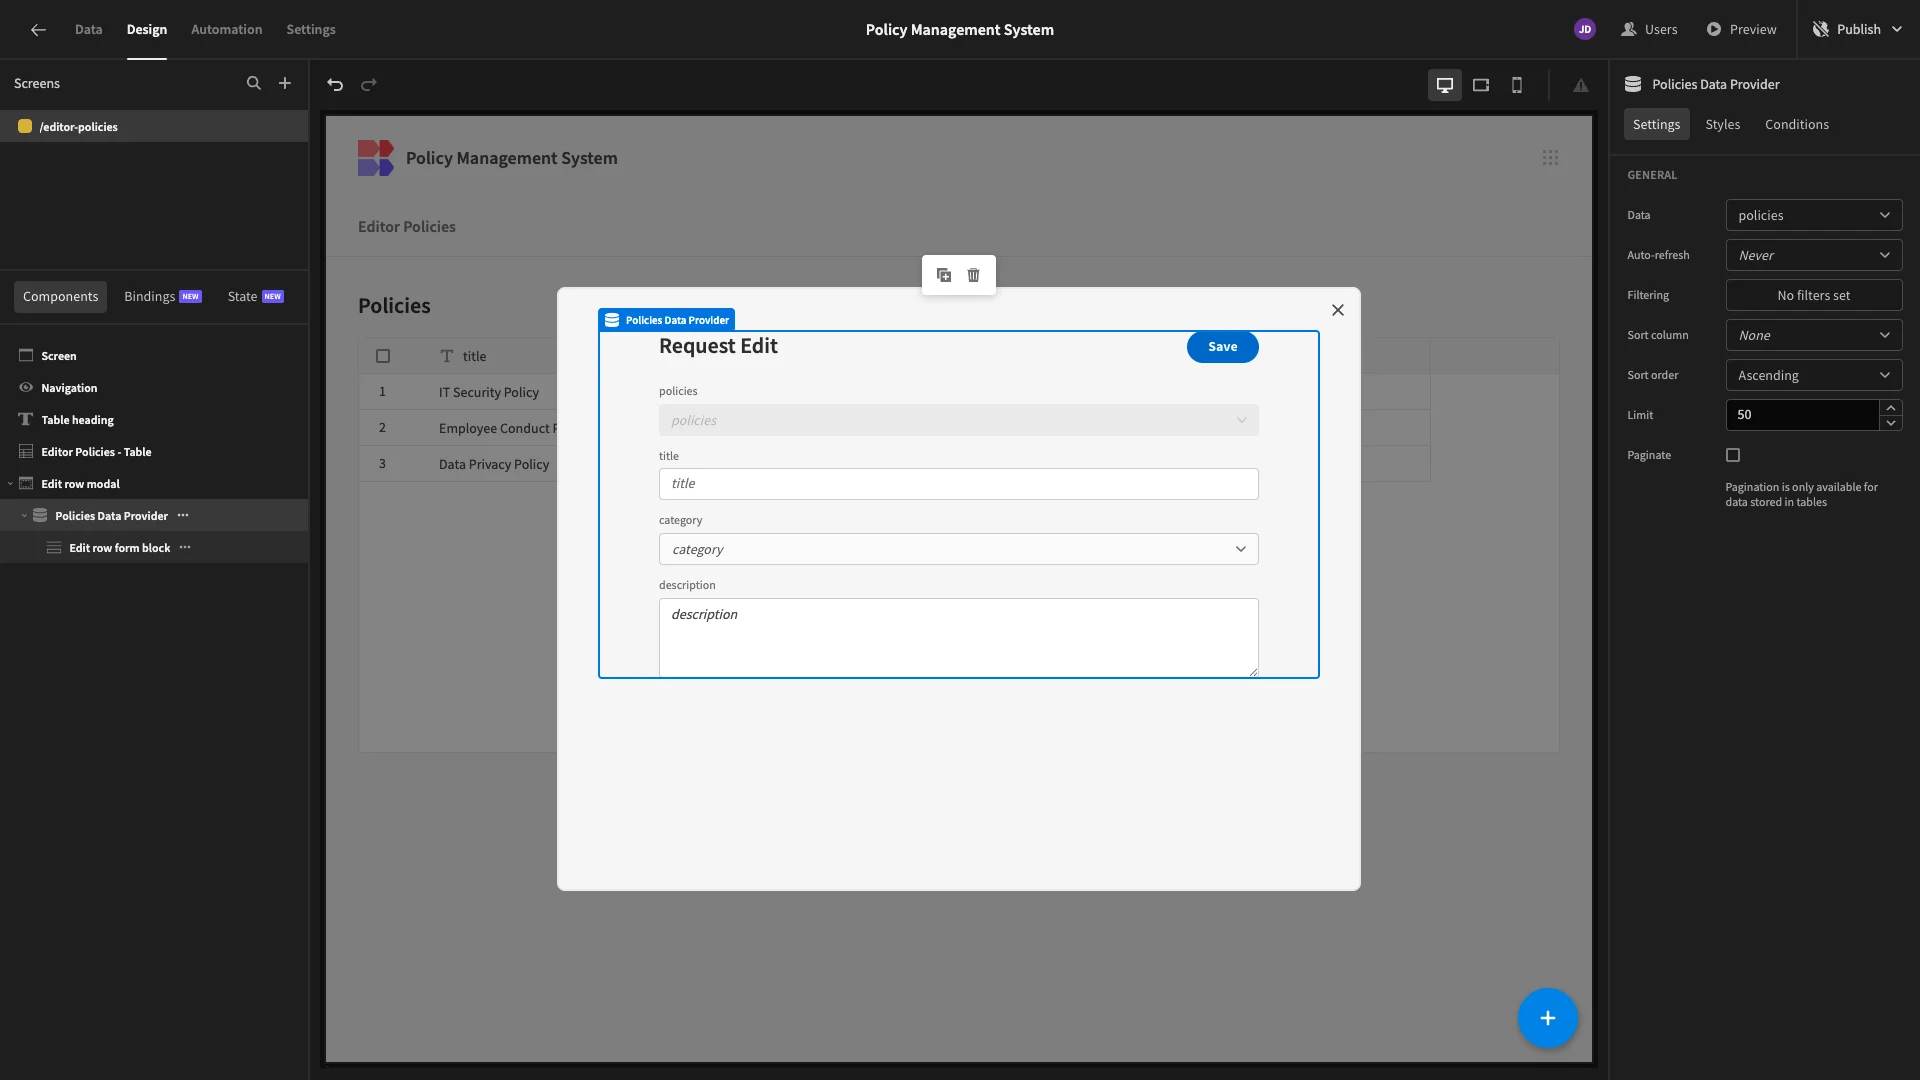Click the redo arrow icon
The height and width of the screenshot is (1080, 1920).
[369, 85]
